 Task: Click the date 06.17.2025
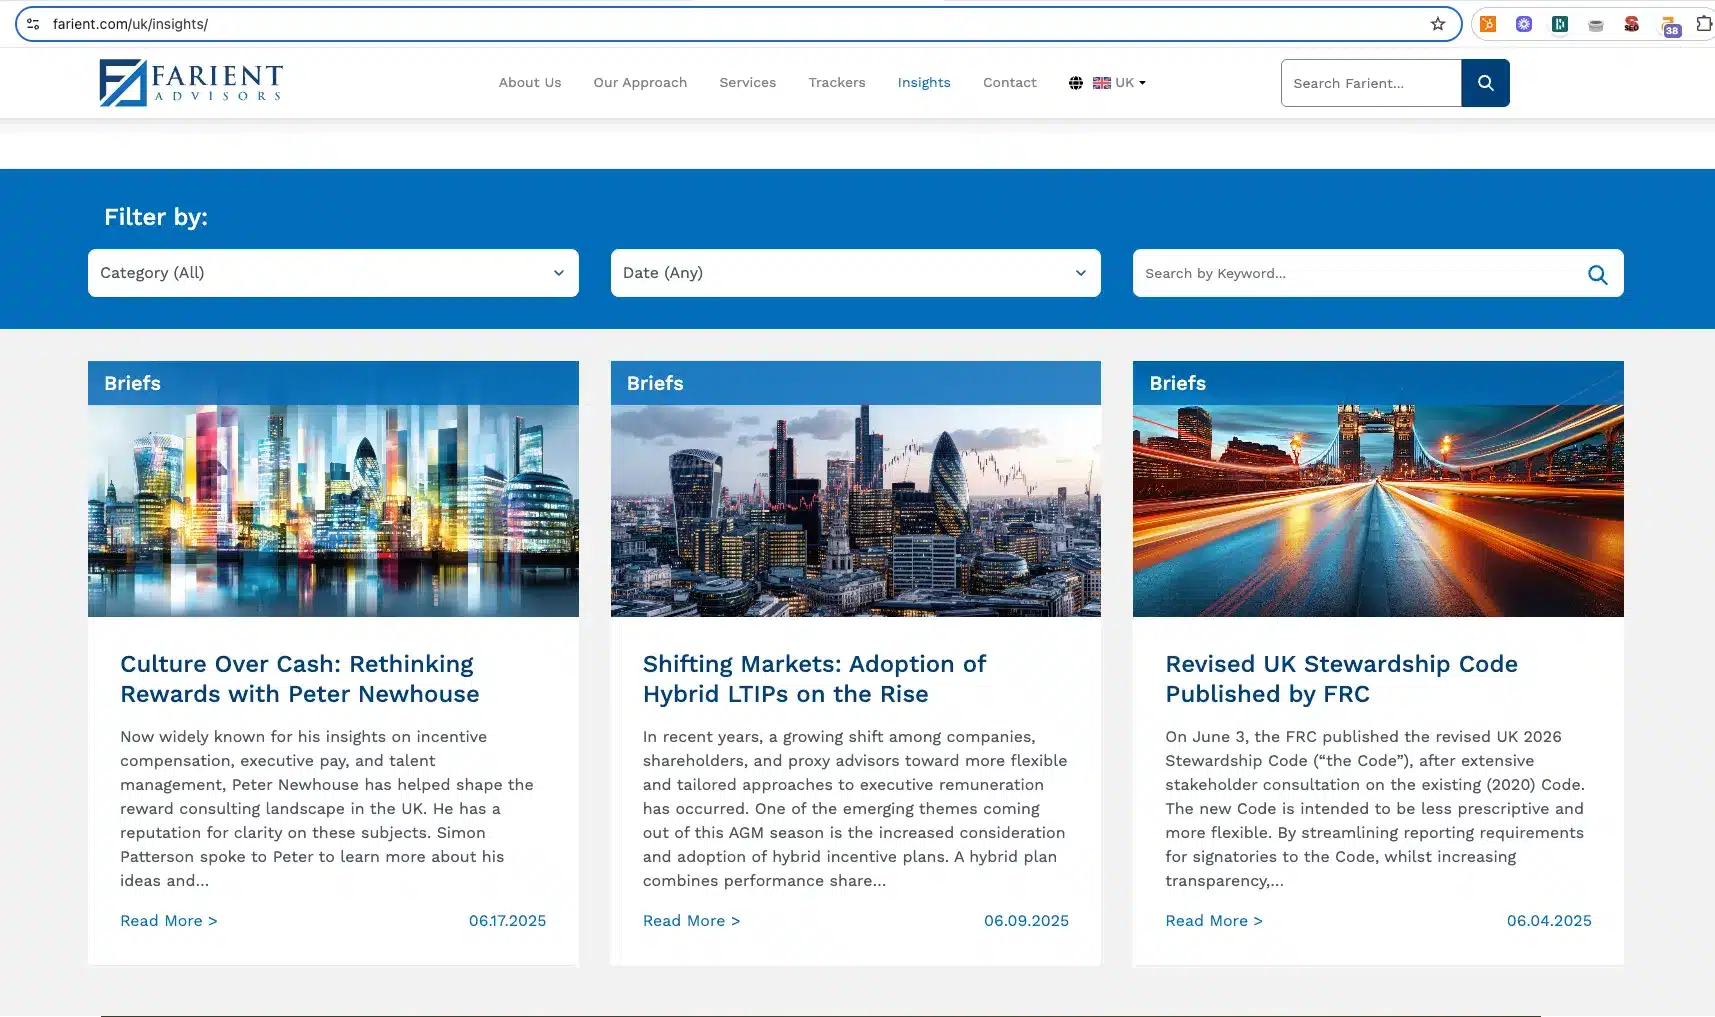(x=507, y=921)
